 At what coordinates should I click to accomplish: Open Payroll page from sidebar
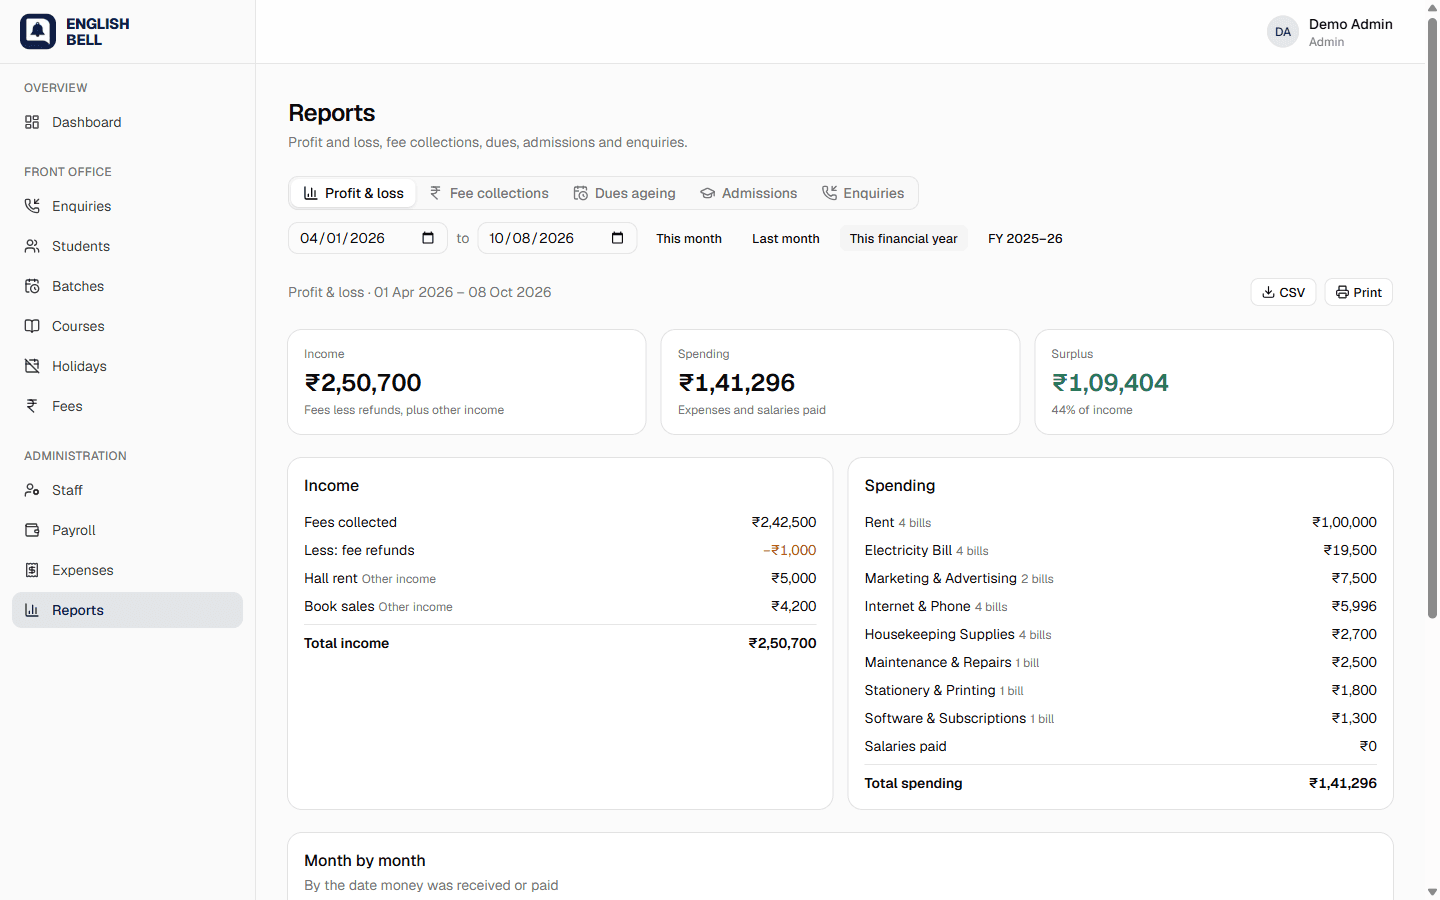point(127,530)
